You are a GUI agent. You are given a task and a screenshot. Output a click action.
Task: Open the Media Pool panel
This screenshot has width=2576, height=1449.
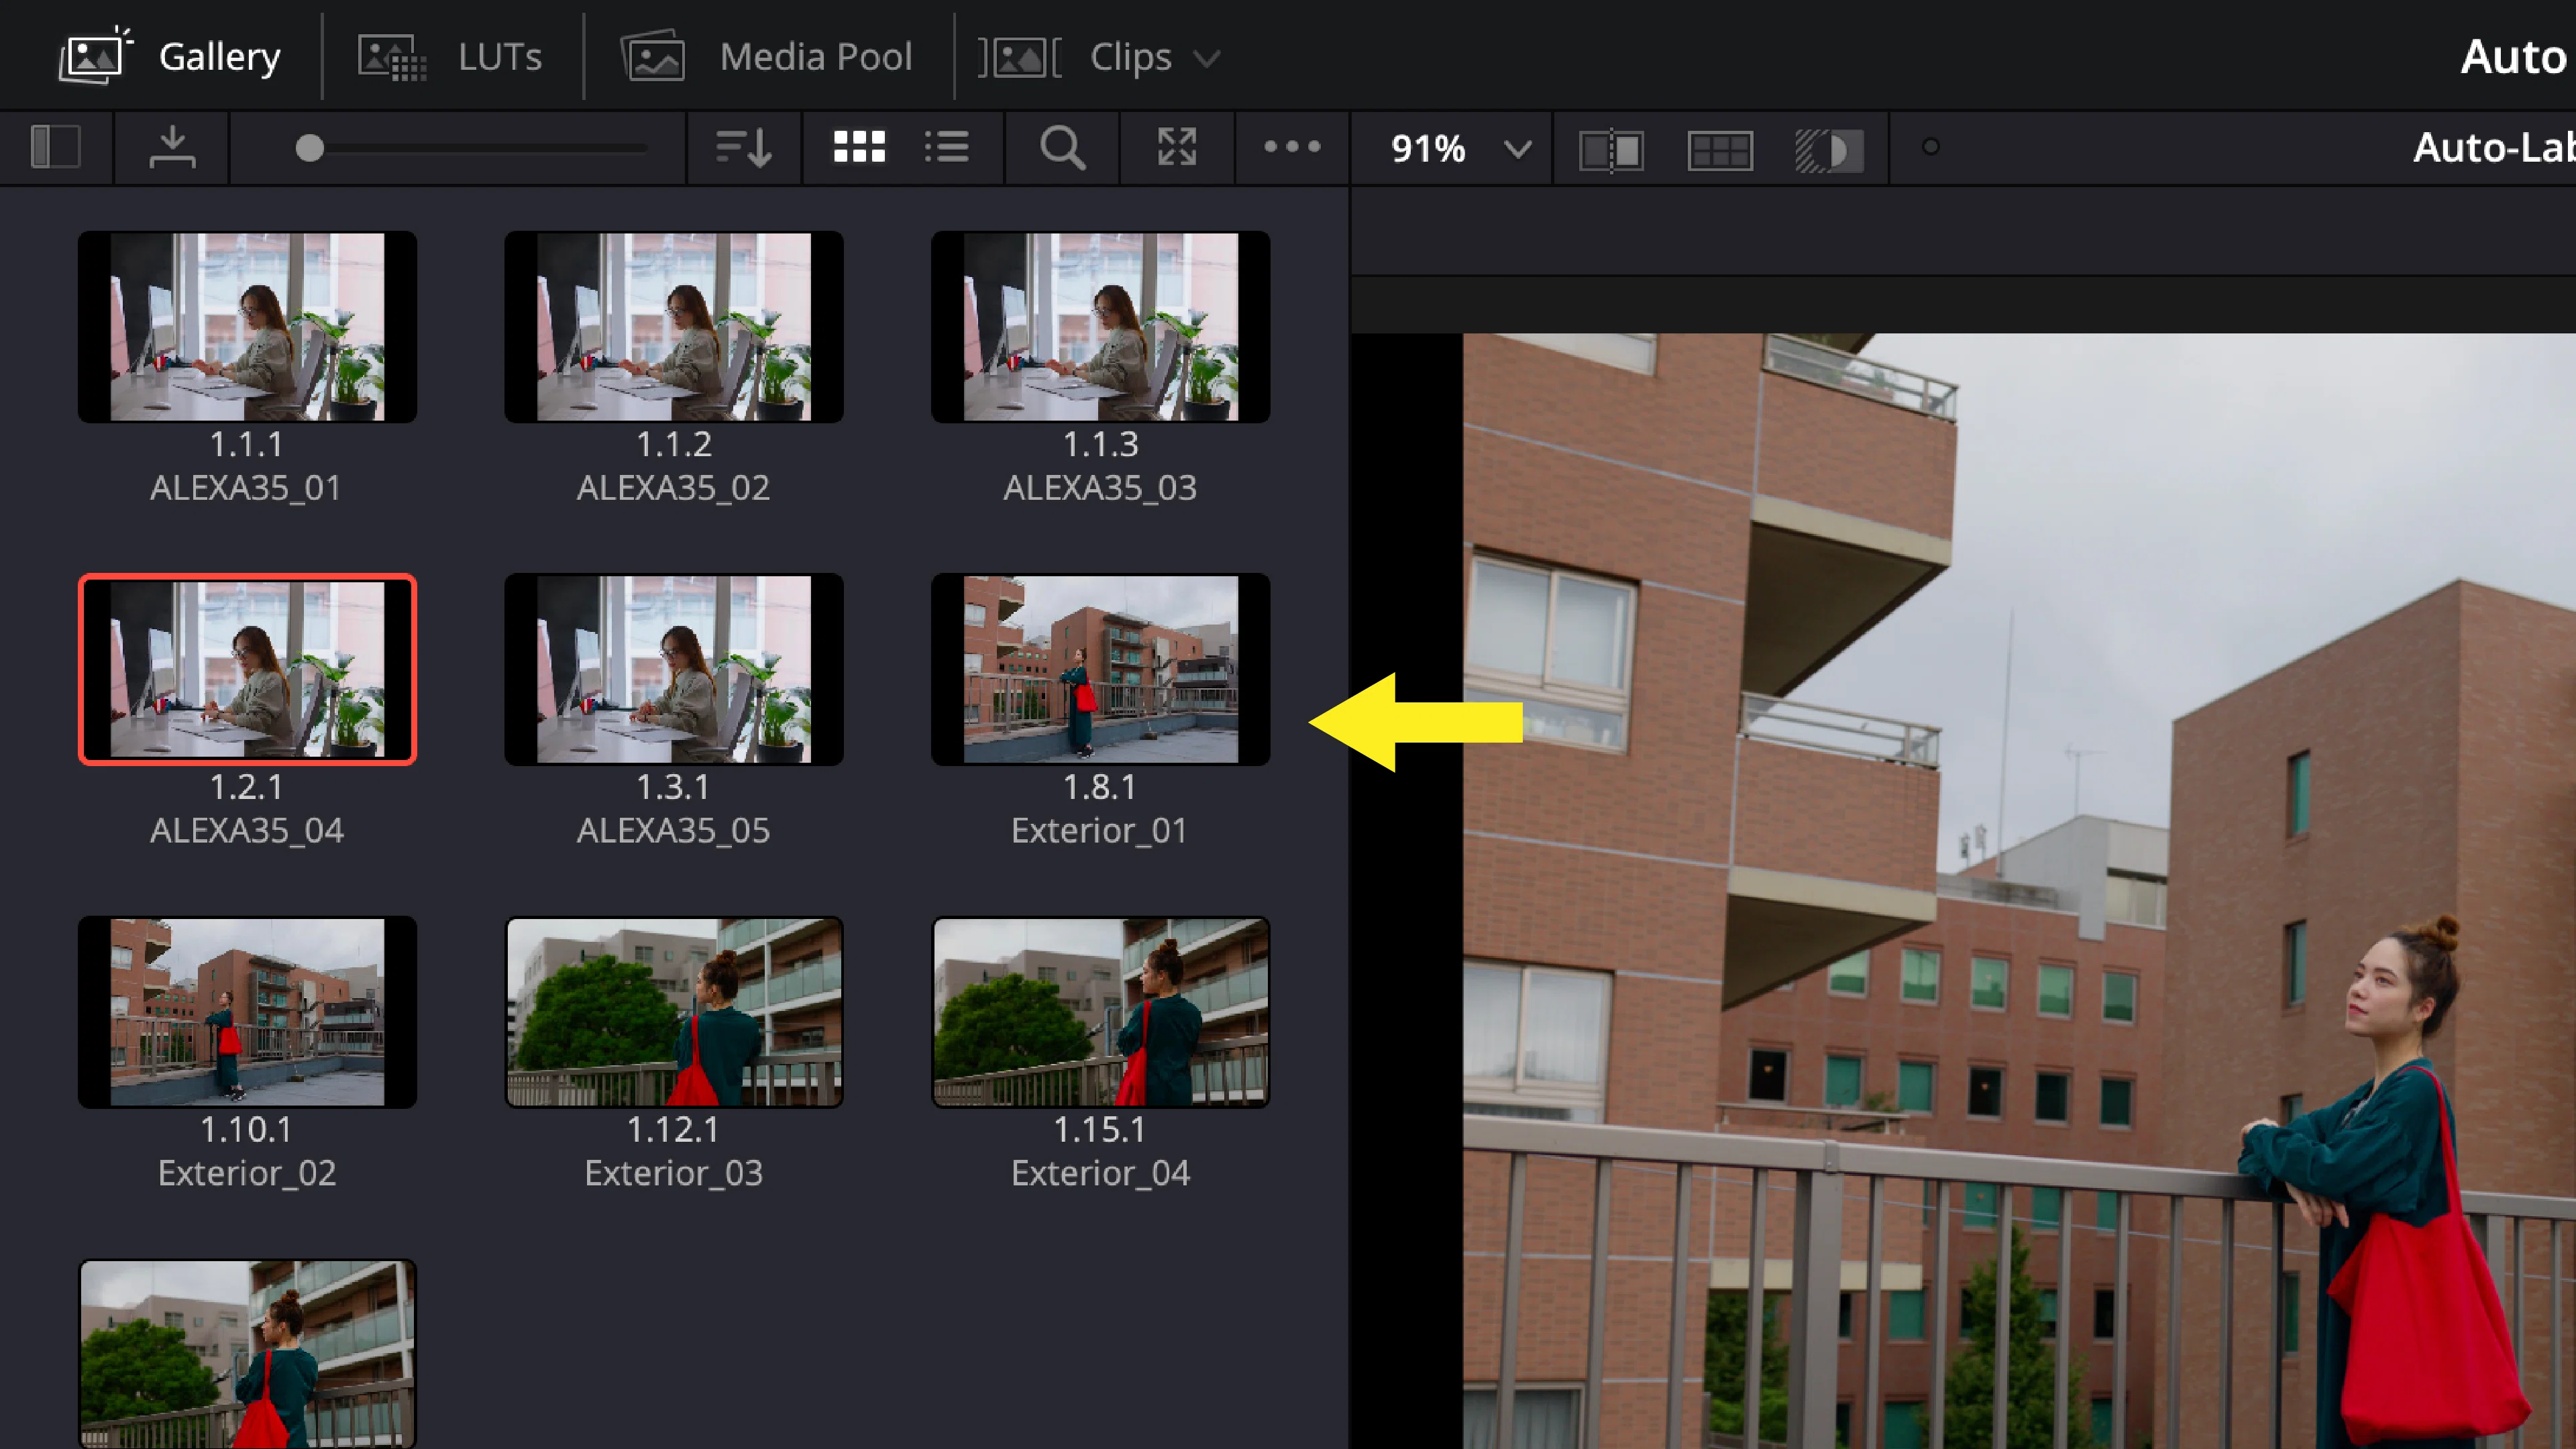[767, 56]
